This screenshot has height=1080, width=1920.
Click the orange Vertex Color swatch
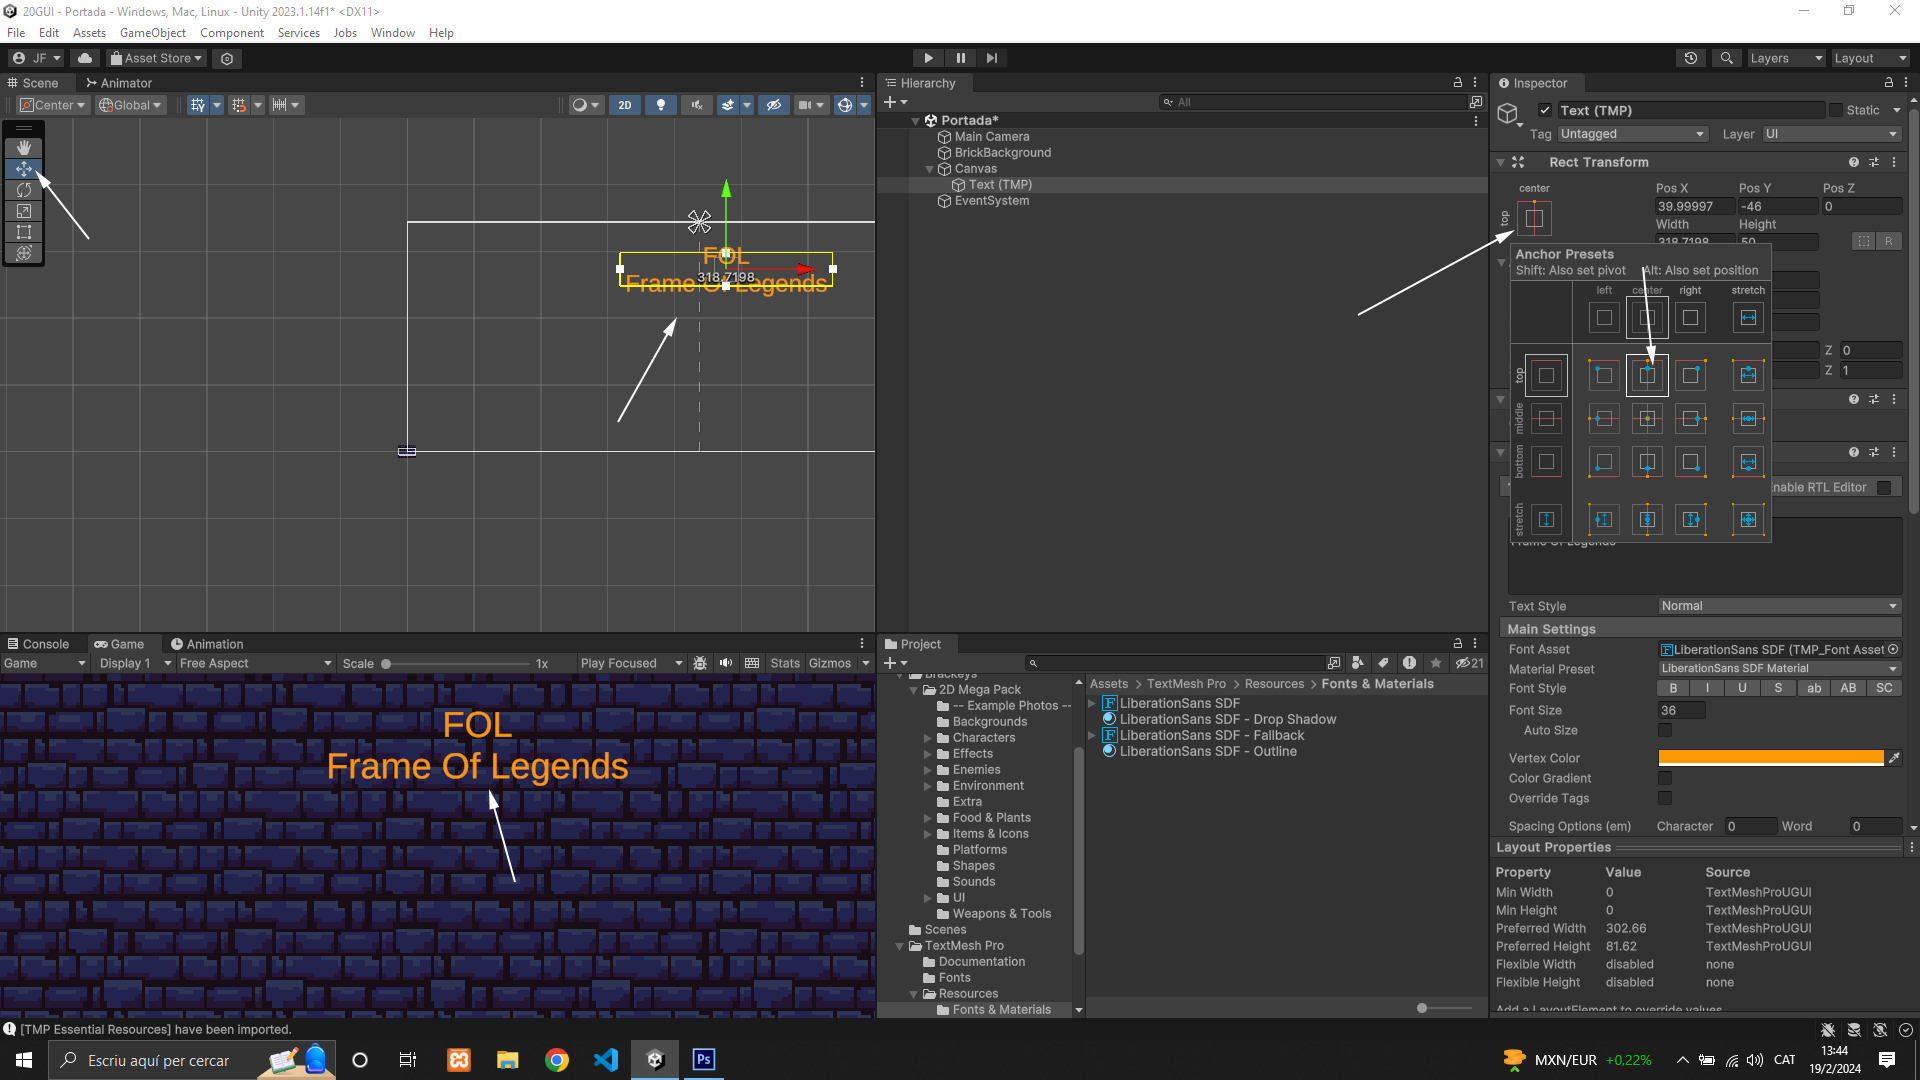(1770, 758)
